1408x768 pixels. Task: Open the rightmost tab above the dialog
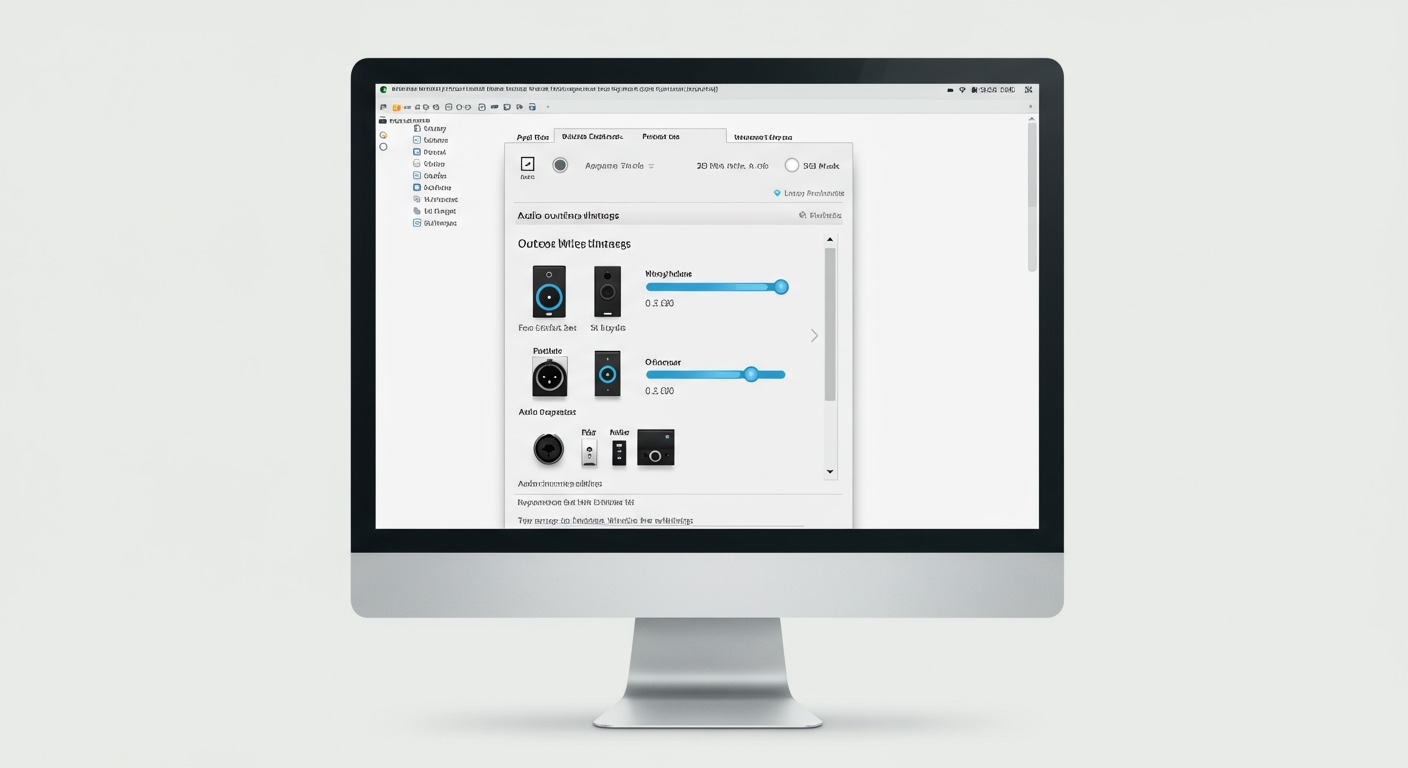pos(763,137)
